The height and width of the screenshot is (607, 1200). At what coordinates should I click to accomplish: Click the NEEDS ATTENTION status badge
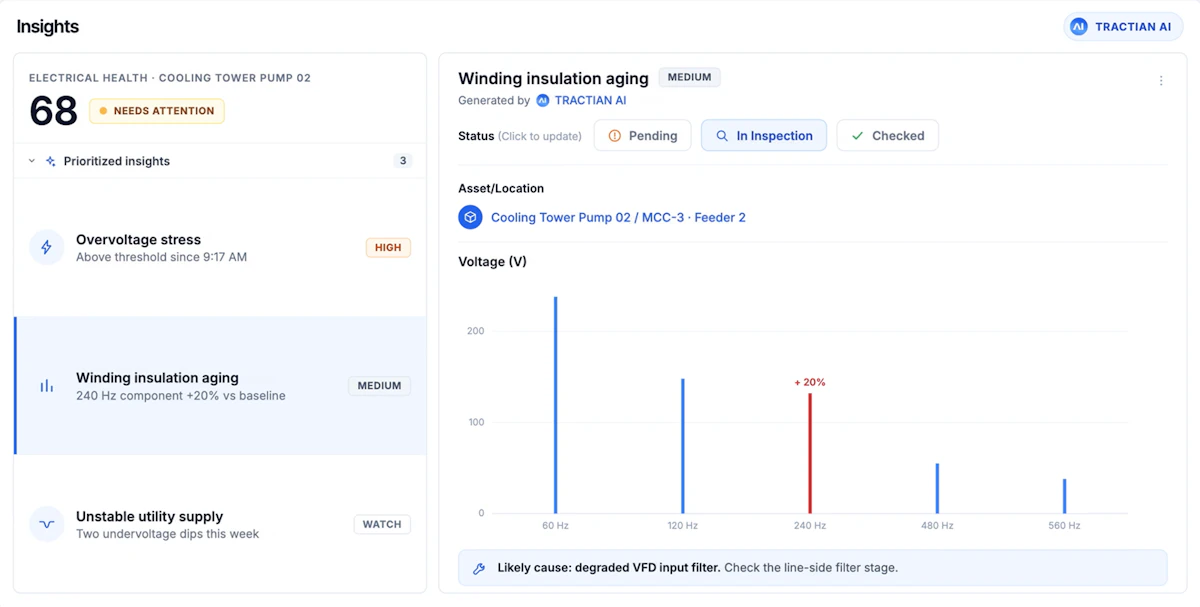pyautogui.click(x=157, y=111)
